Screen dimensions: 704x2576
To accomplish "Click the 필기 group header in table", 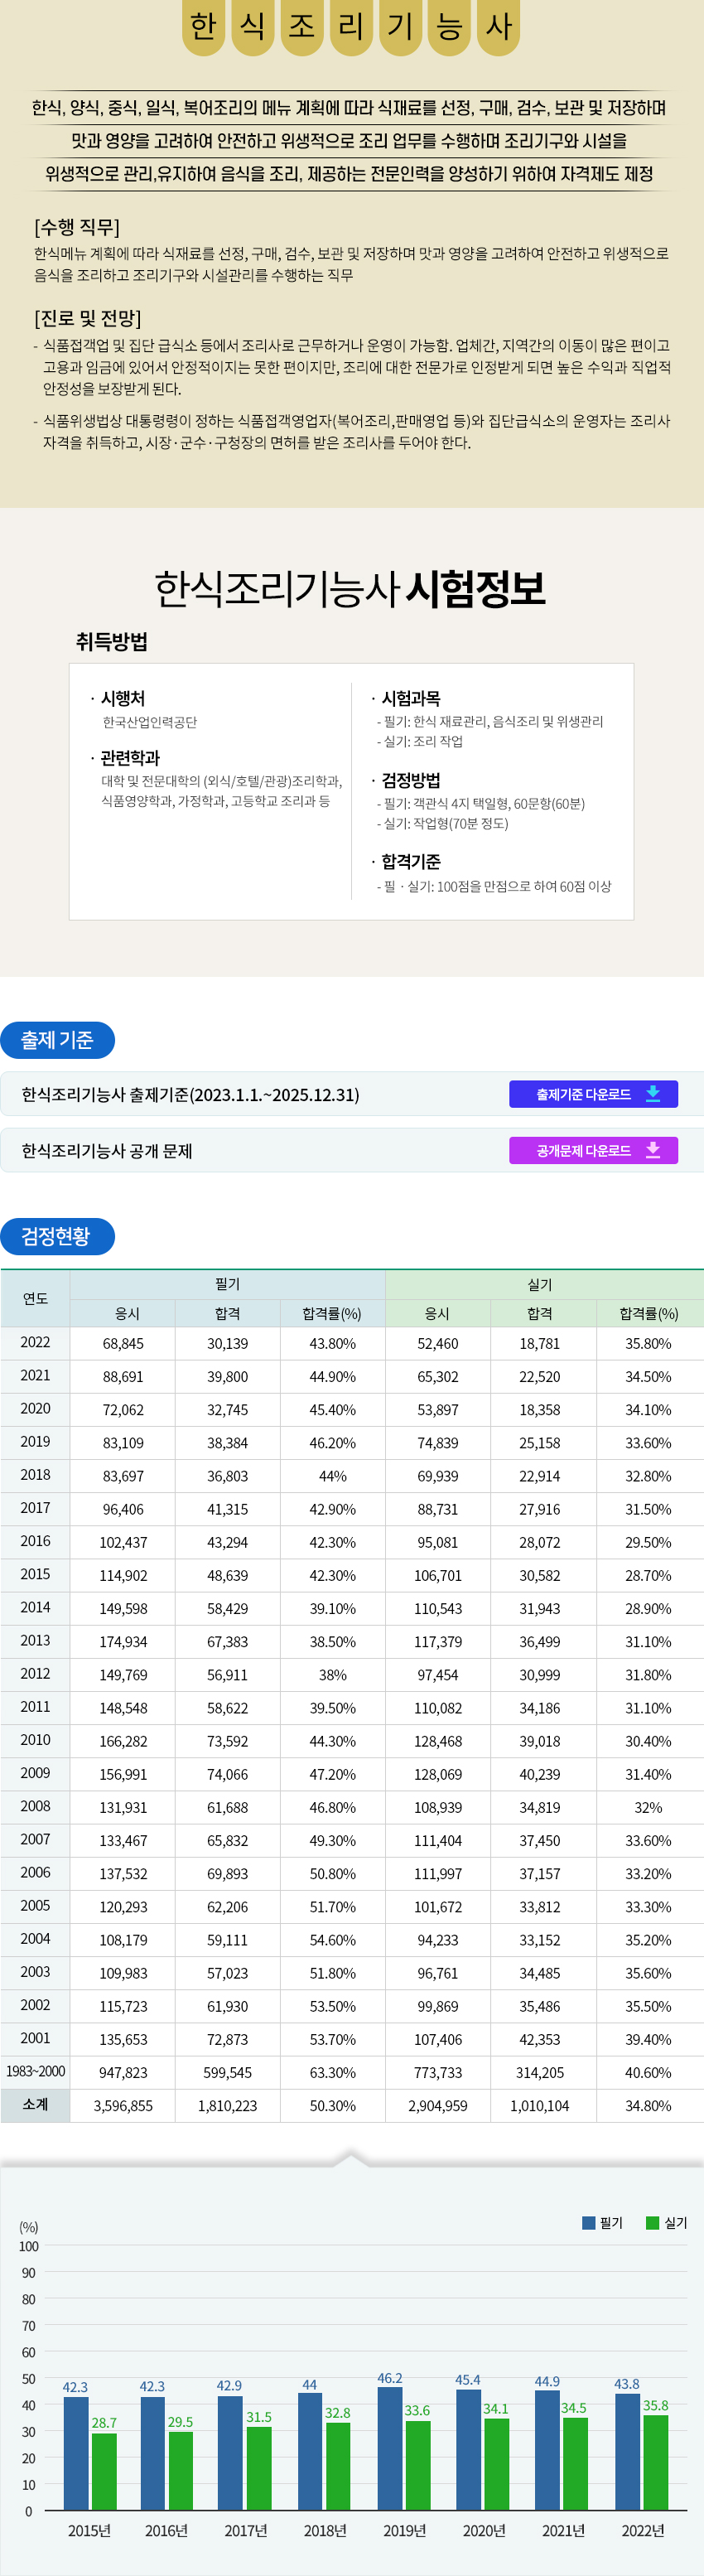I will tap(227, 1284).
